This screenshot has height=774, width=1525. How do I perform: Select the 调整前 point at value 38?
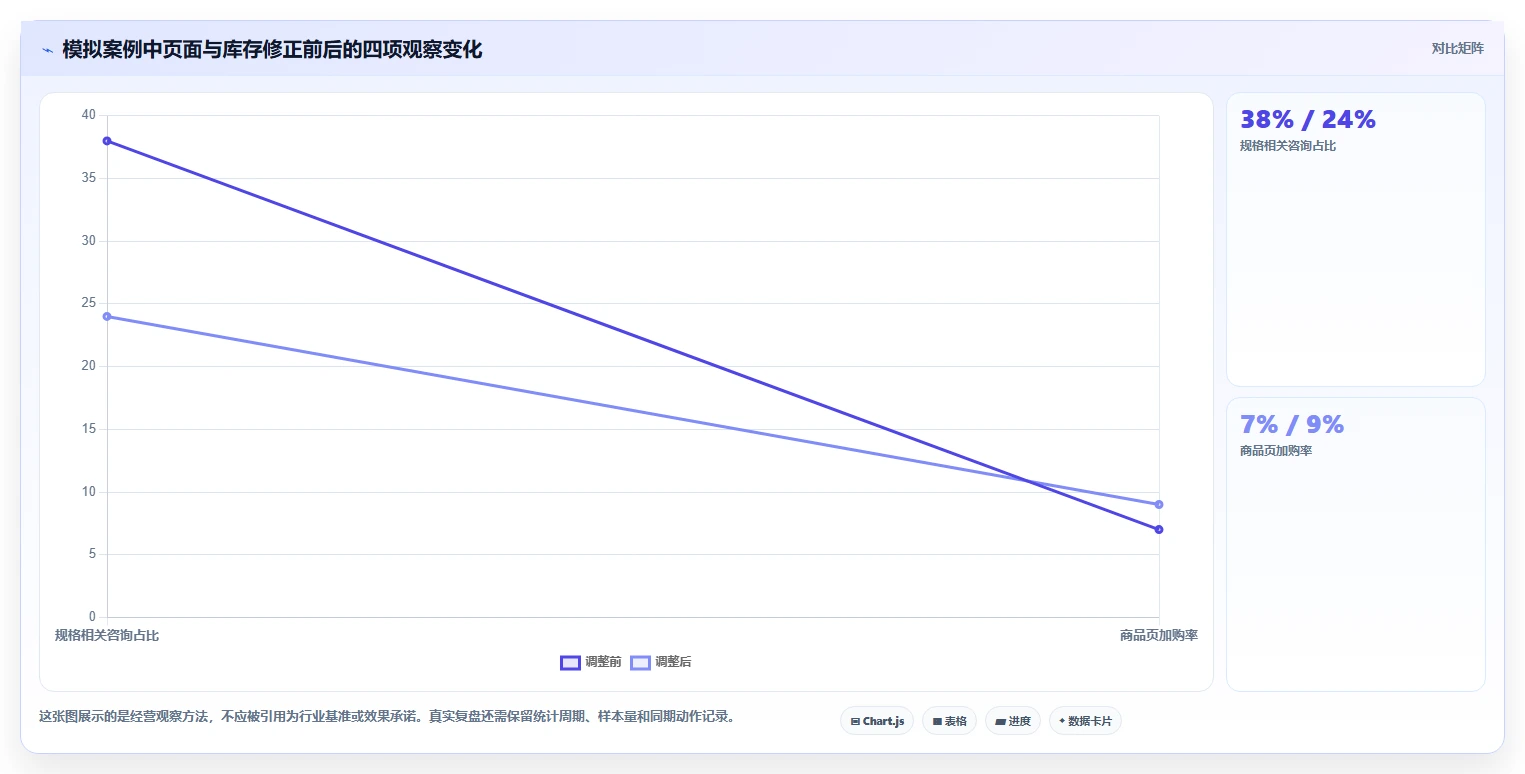click(107, 141)
